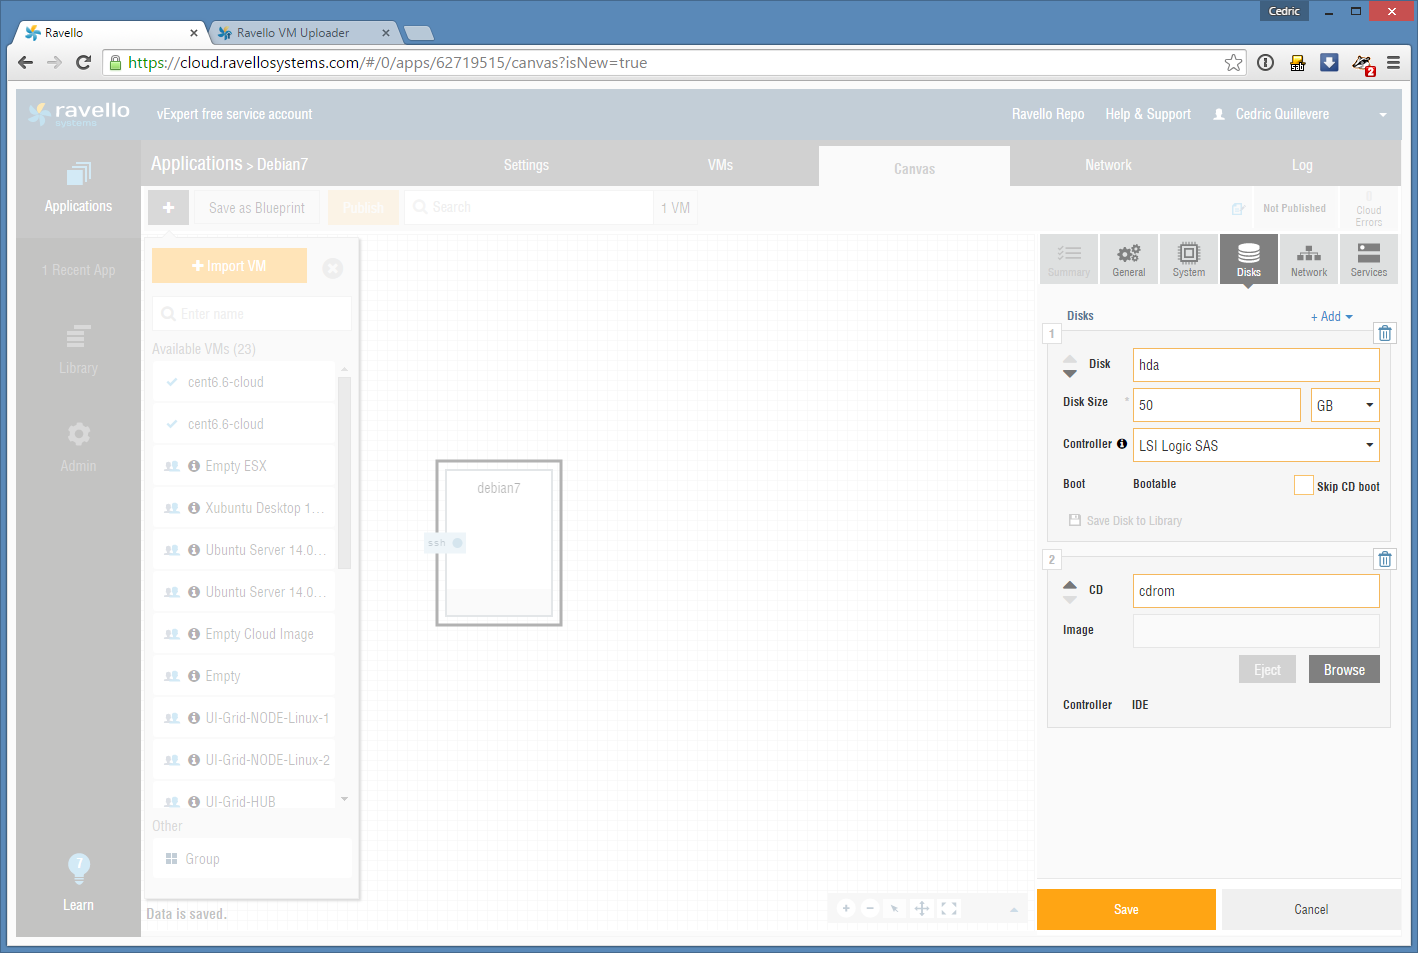
Task: Click the orange Save button
Action: (1126, 909)
